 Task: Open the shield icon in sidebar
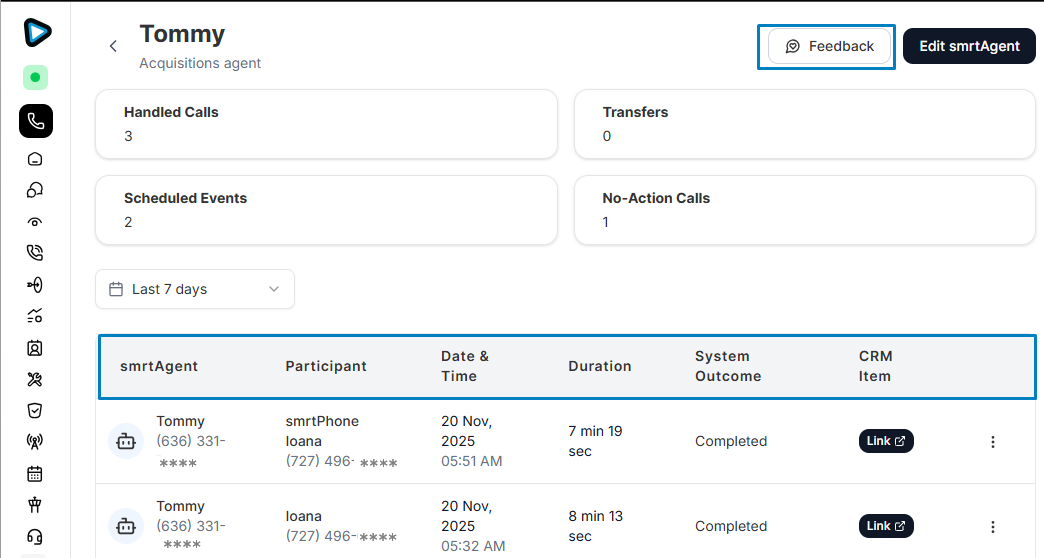coord(36,410)
